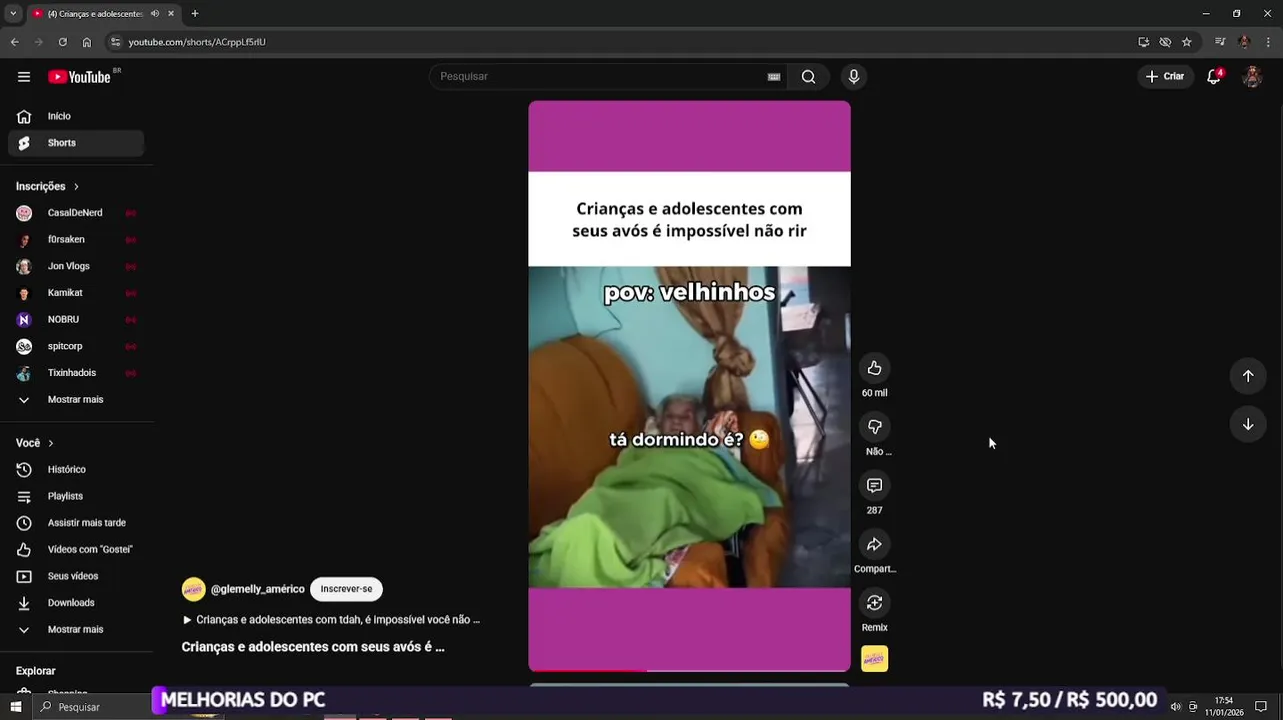The image size is (1283, 720).
Task: Open Histórico in the sidebar
Action: point(76,470)
